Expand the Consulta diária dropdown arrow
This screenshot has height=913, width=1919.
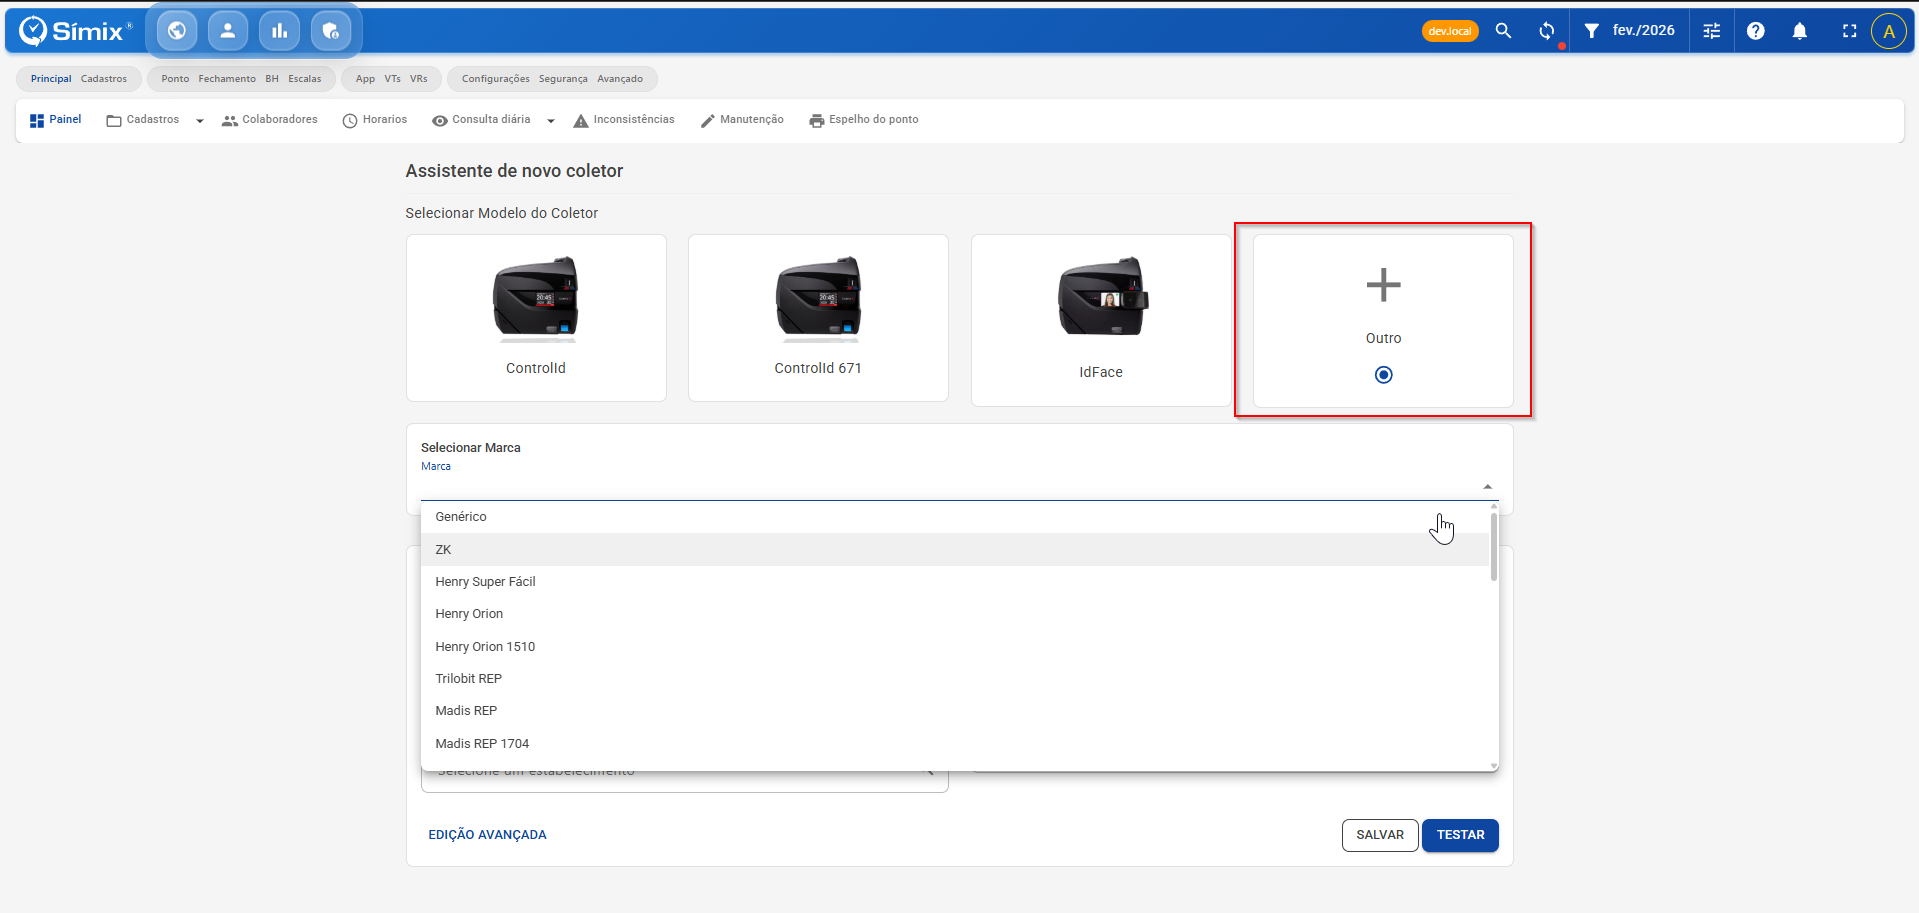point(551,121)
